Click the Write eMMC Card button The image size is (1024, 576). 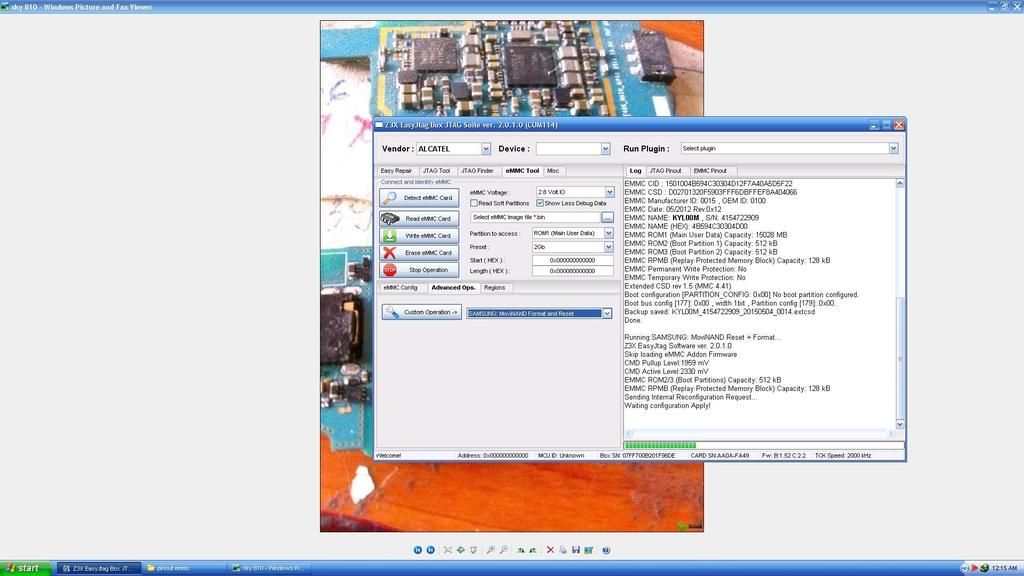click(419, 235)
